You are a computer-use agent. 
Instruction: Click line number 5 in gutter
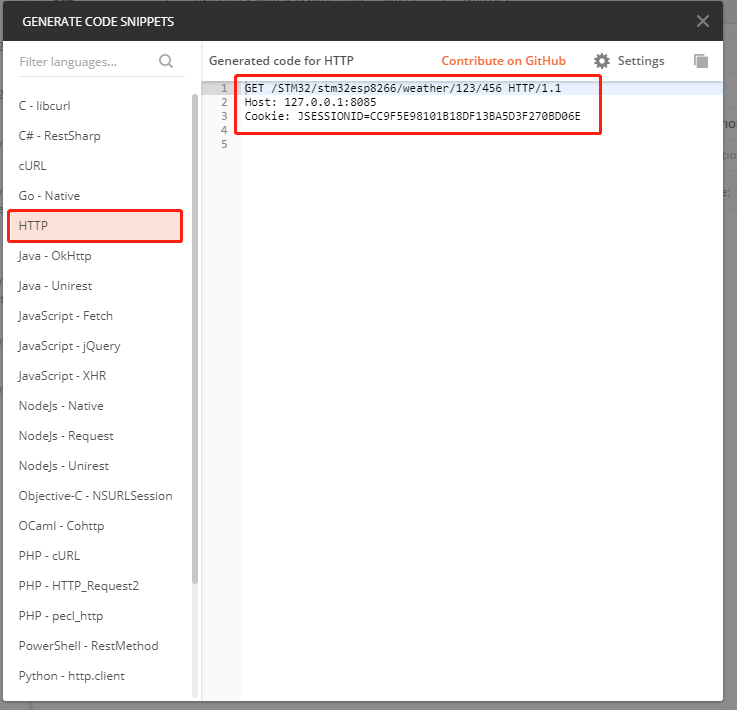[x=224, y=144]
